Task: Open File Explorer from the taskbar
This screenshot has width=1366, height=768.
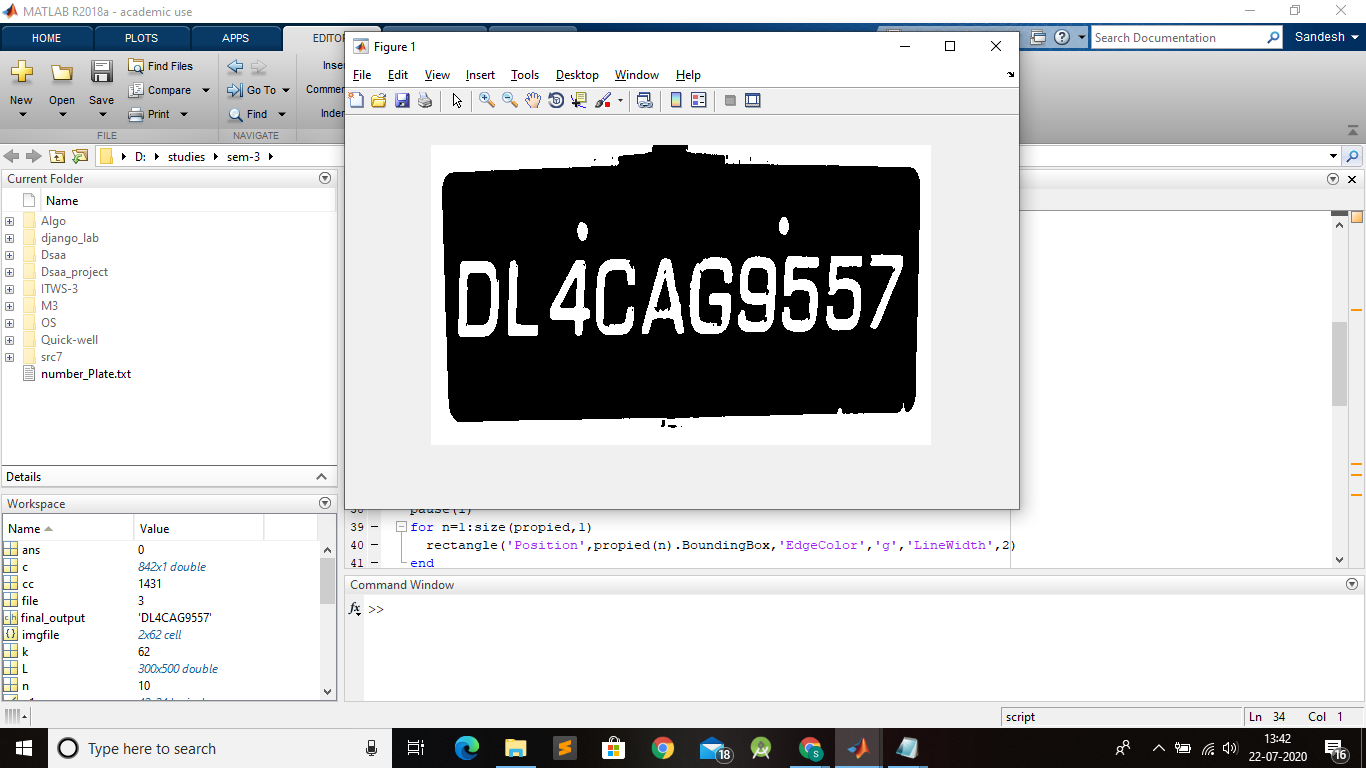Action: pos(516,748)
